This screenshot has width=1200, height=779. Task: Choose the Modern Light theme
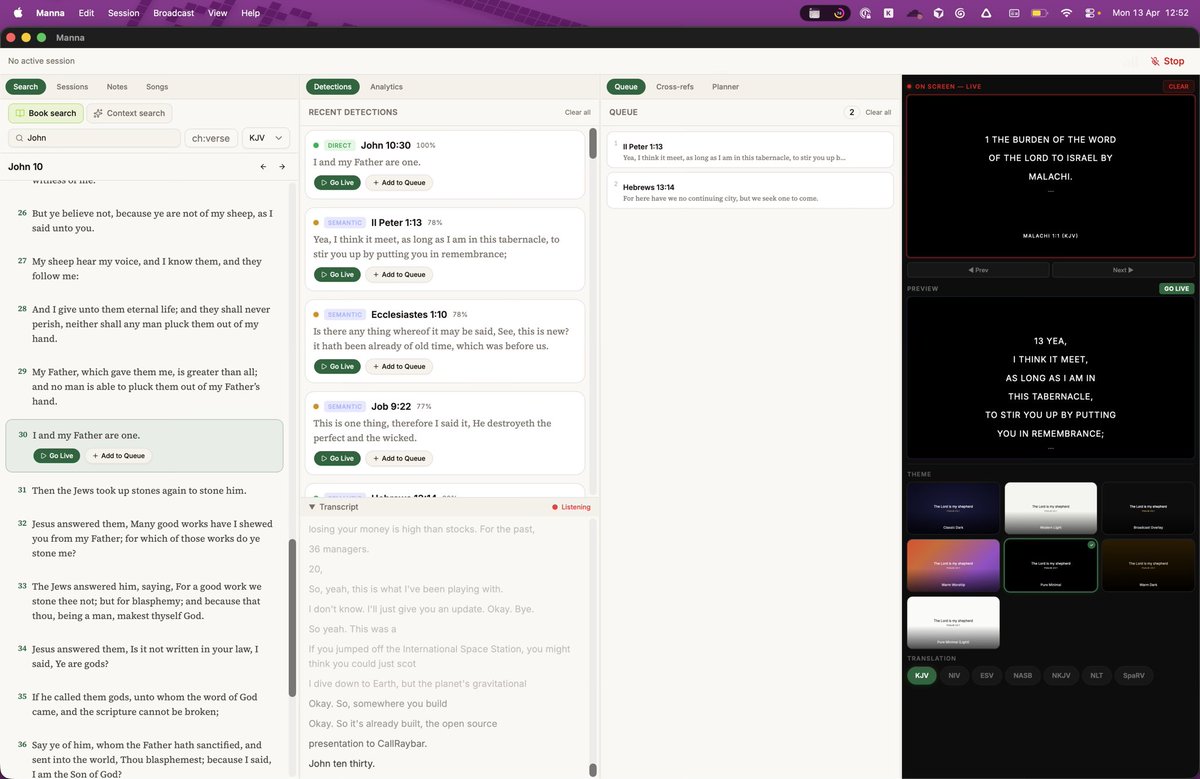click(x=1051, y=508)
